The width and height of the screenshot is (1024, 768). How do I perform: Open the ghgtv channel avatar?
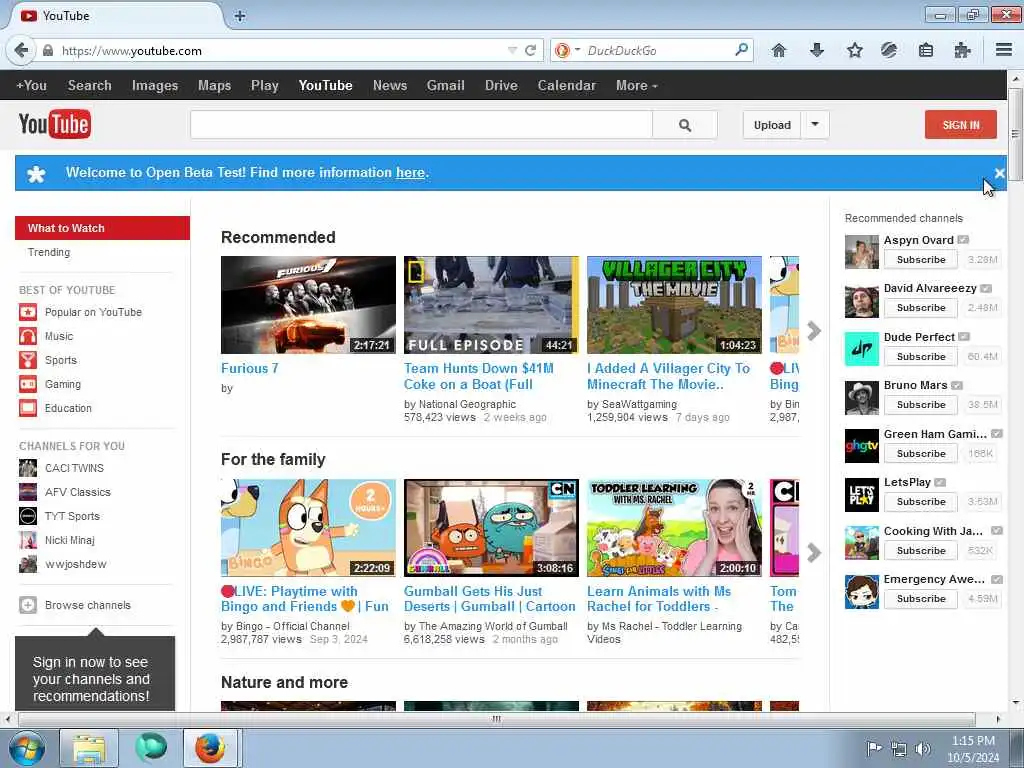[861, 446]
